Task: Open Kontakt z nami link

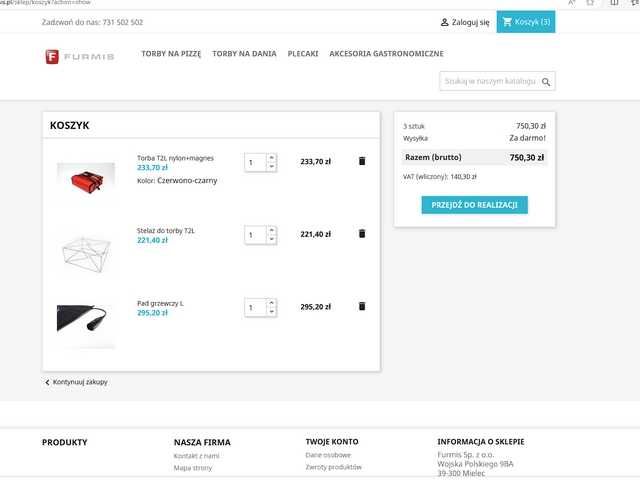Action: tap(196, 455)
